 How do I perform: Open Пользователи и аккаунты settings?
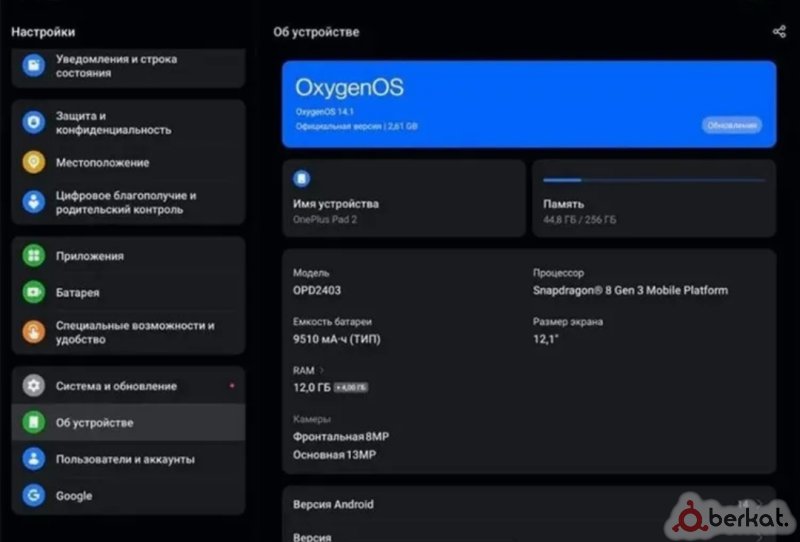128,459
